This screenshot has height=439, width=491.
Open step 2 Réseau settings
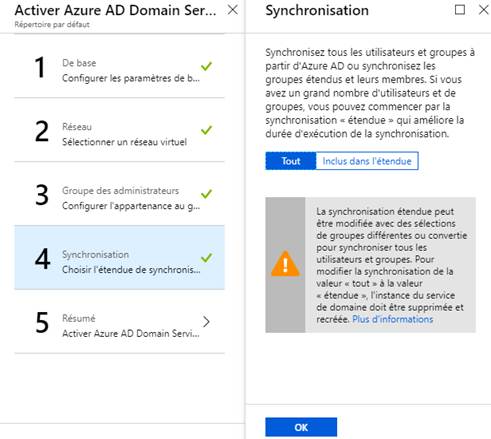[119, 130]
